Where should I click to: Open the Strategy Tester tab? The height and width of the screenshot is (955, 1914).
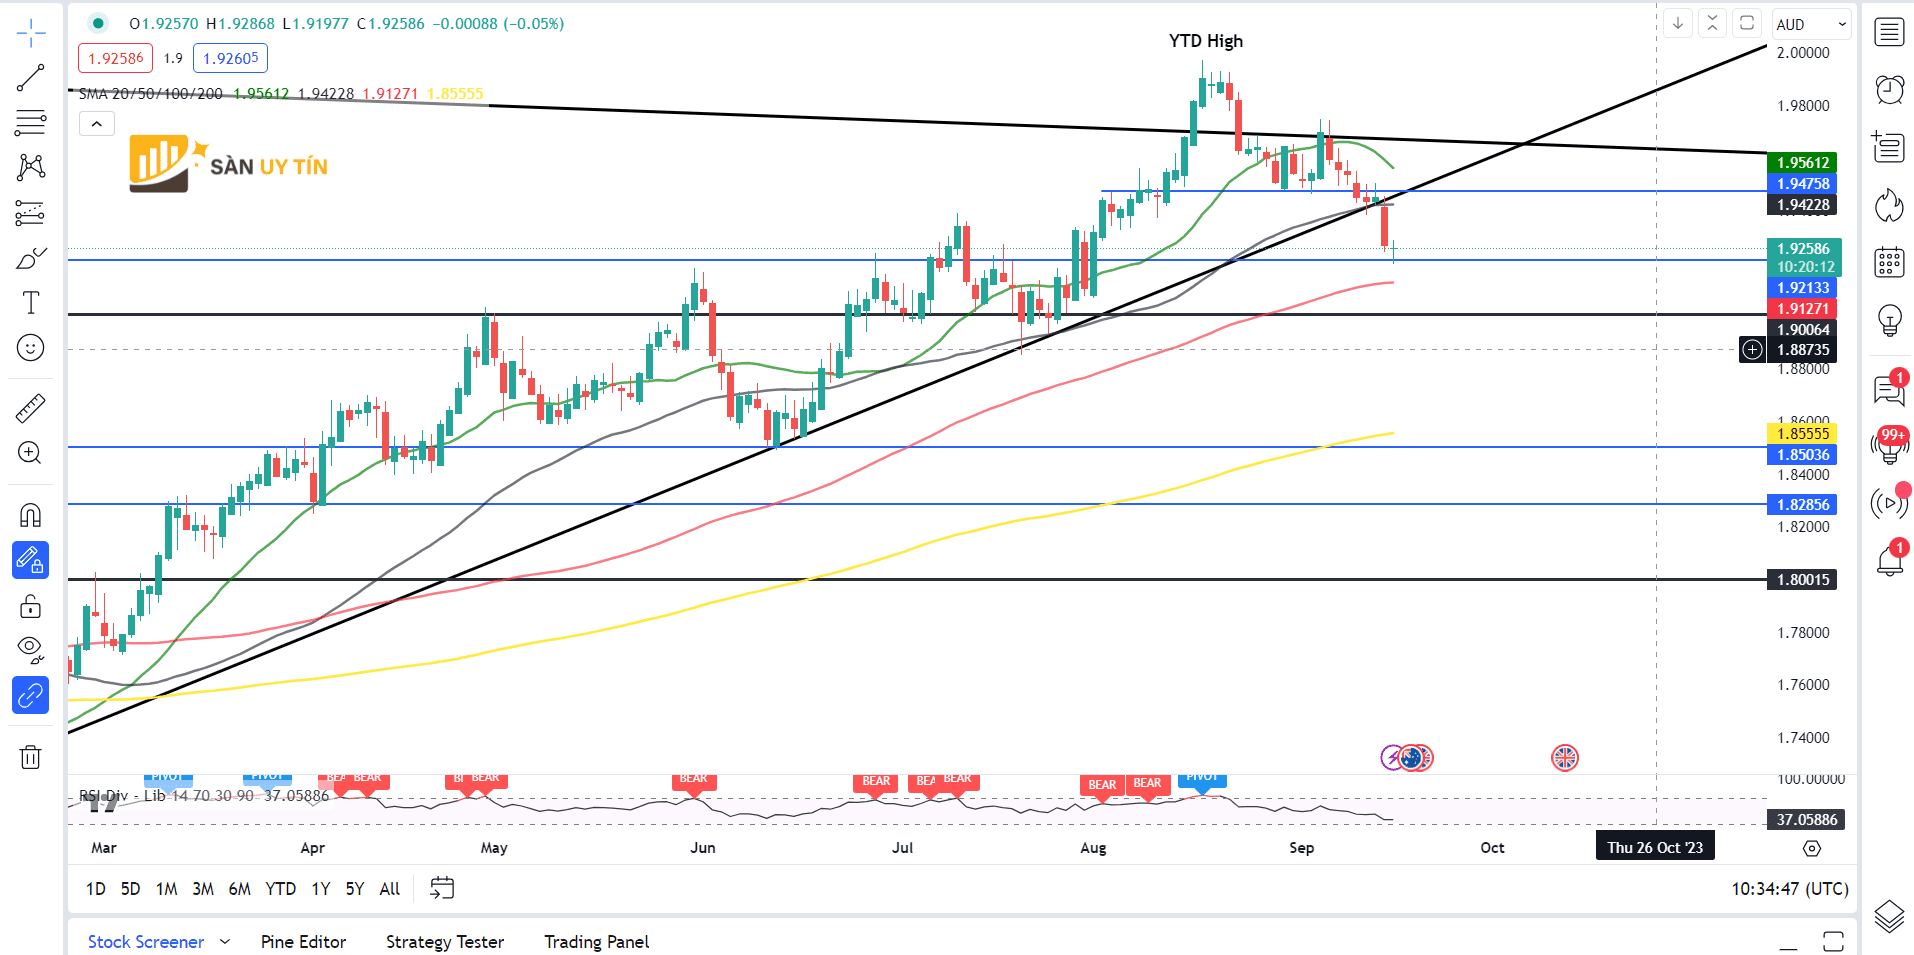click(445, 942)
